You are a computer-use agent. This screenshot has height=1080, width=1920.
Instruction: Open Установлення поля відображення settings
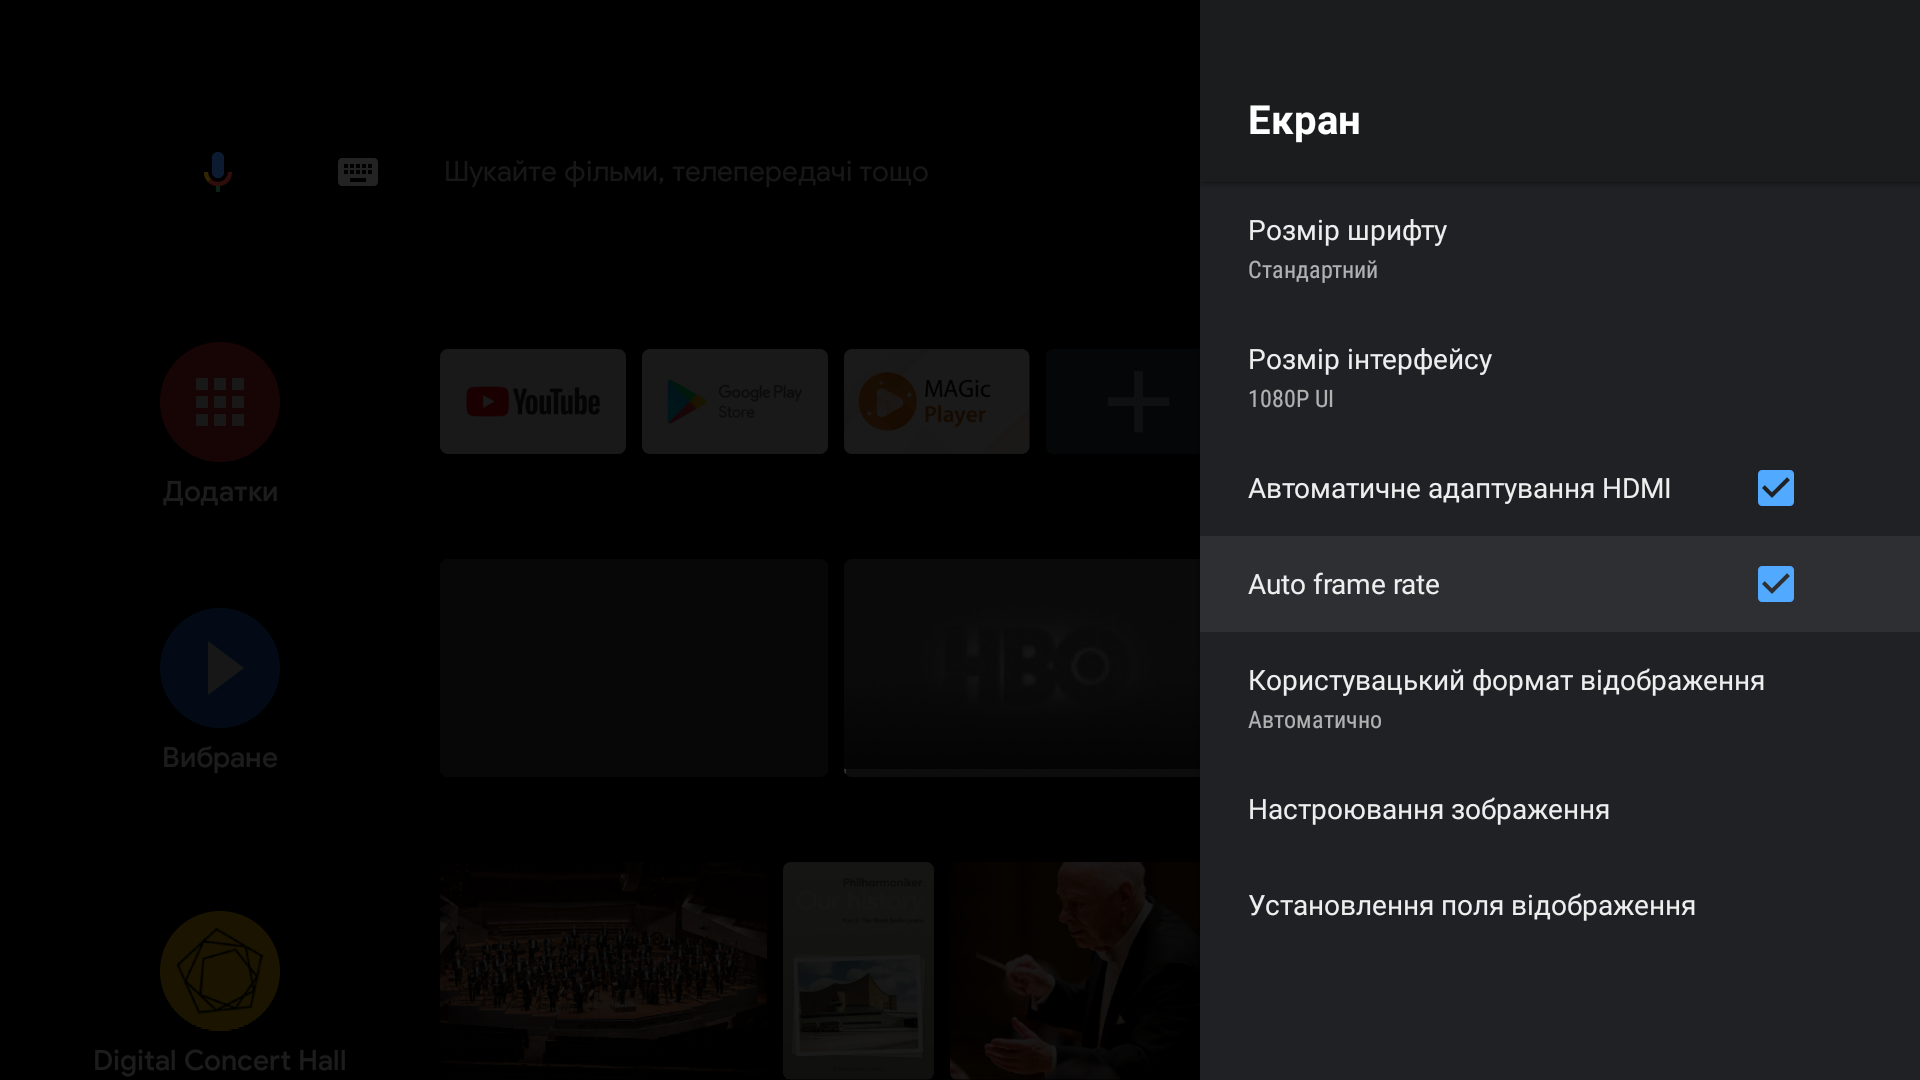point(1472,905)
